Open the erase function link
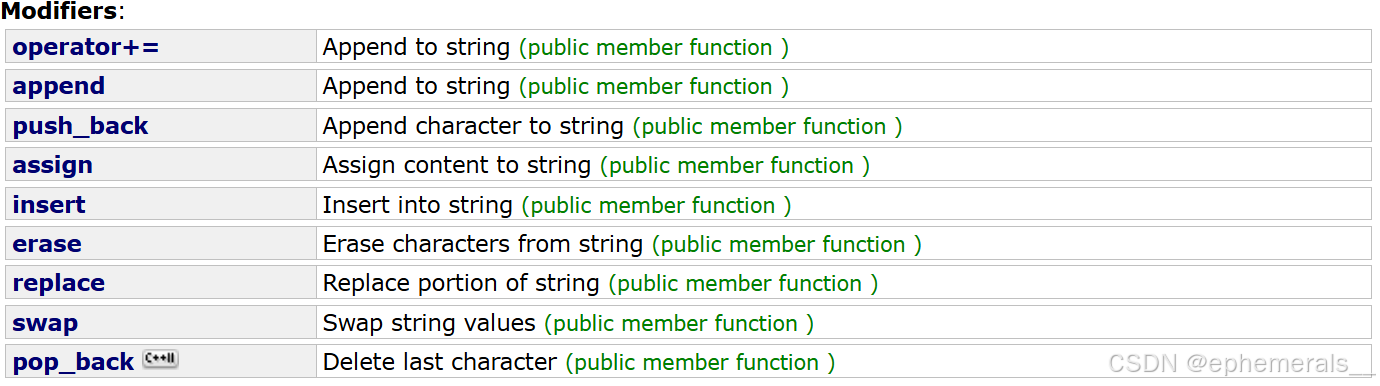1380x386 pixels. pos(47,244)
